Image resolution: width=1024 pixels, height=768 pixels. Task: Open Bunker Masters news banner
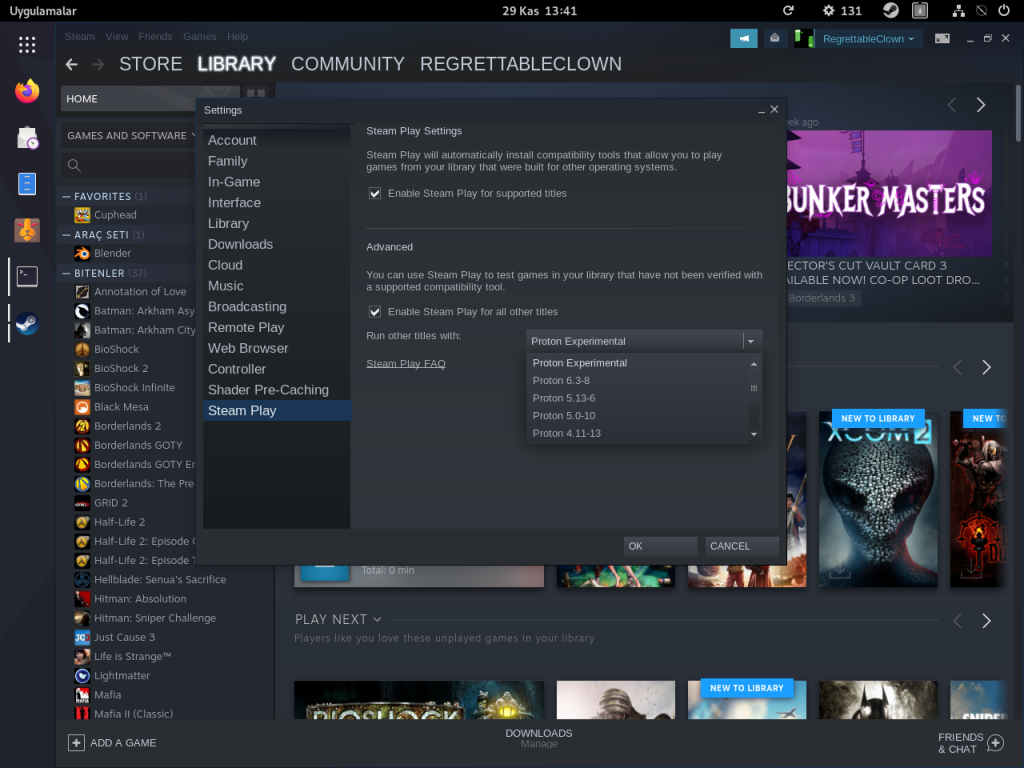click(x=889, y=193)
